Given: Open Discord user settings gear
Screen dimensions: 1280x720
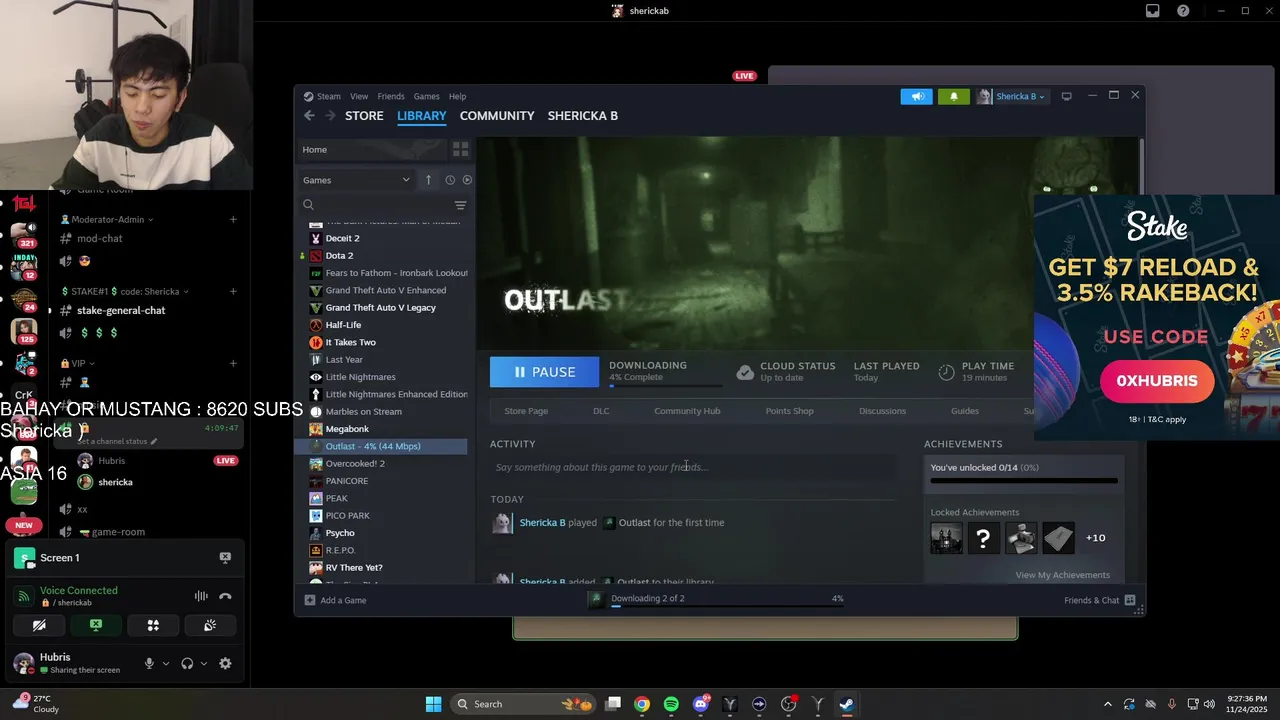Looking at the screenshot, I should point(225,663).
